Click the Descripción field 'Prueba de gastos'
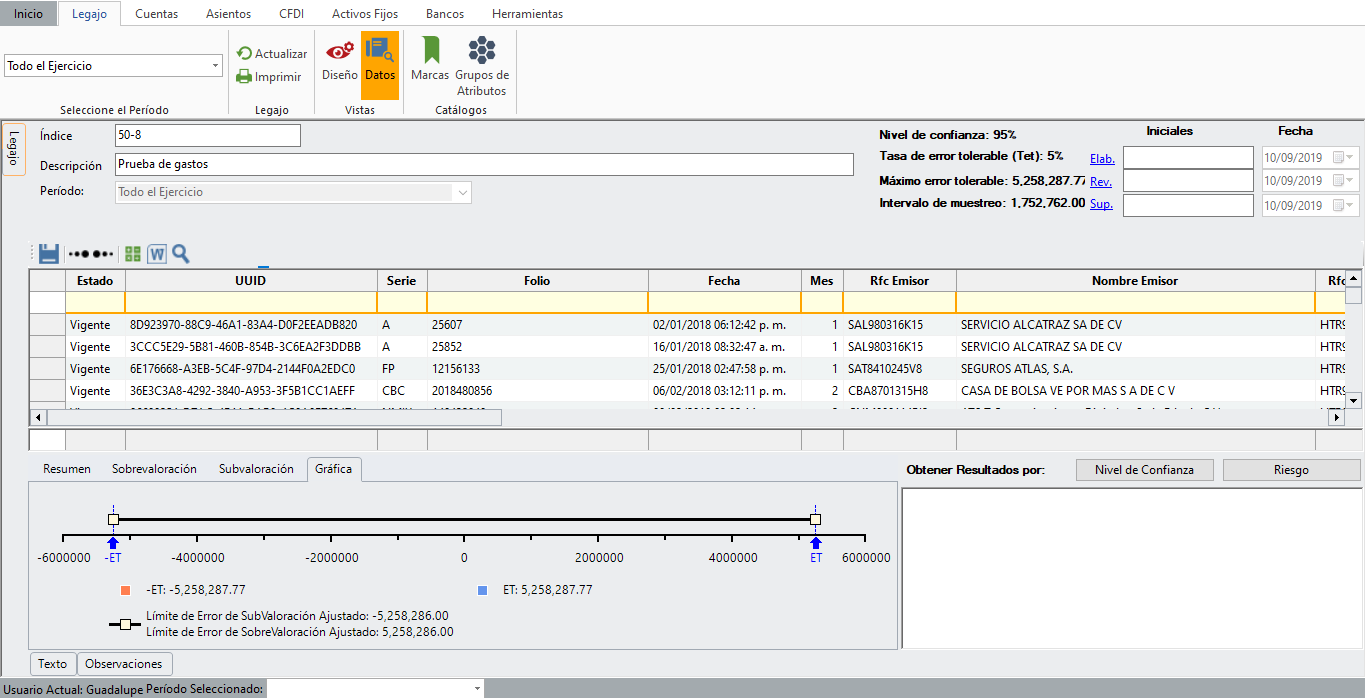 click(483, 165)
